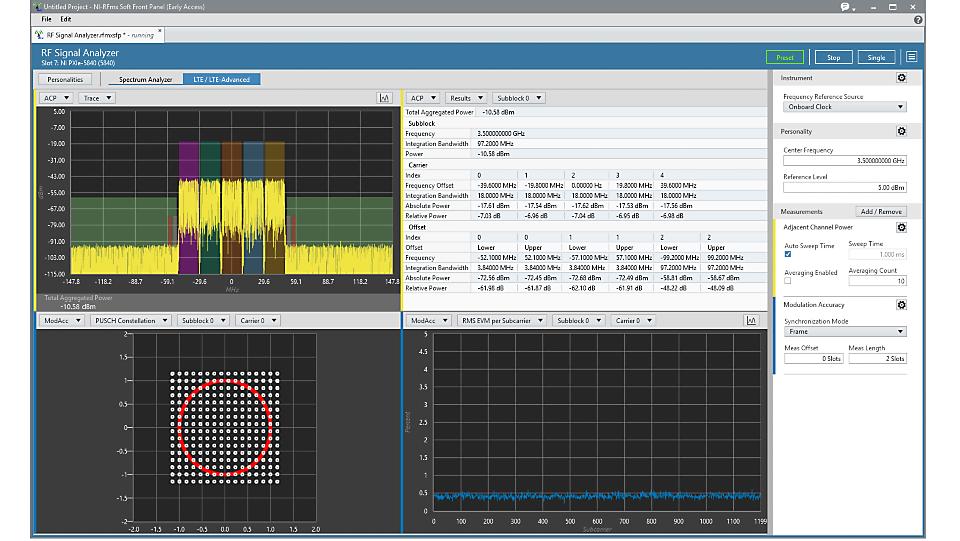Open the RMS EVM per Subcarrier dropdown
The width and height of the screenshot is (960, 541).
coord(501,320)
